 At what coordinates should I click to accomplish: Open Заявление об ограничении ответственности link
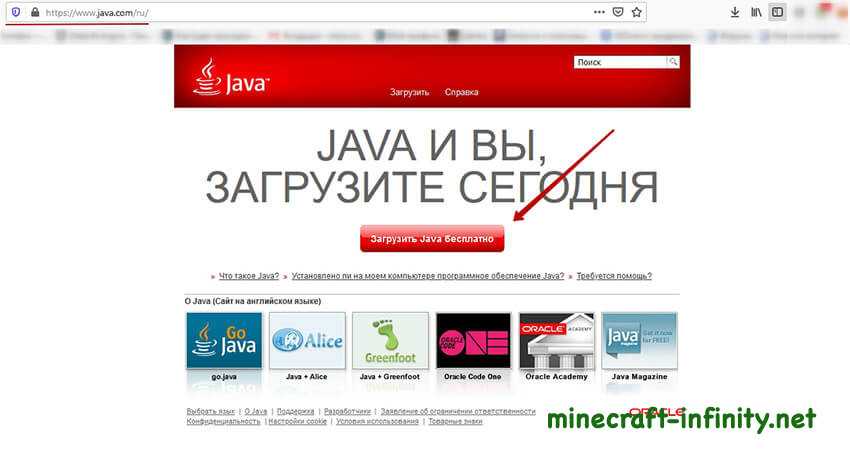point(458,411)
